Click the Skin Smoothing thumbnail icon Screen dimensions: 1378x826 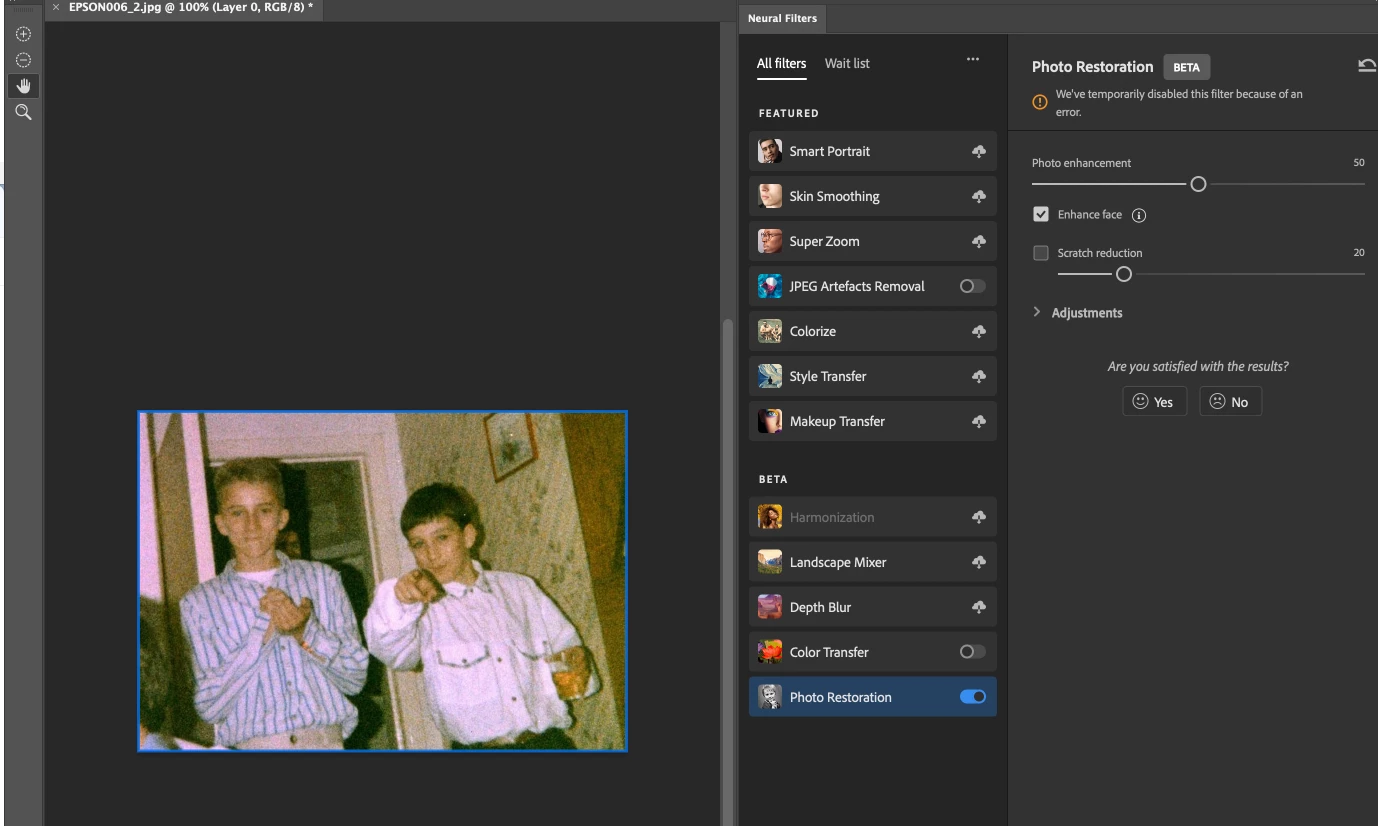point(770,196)
